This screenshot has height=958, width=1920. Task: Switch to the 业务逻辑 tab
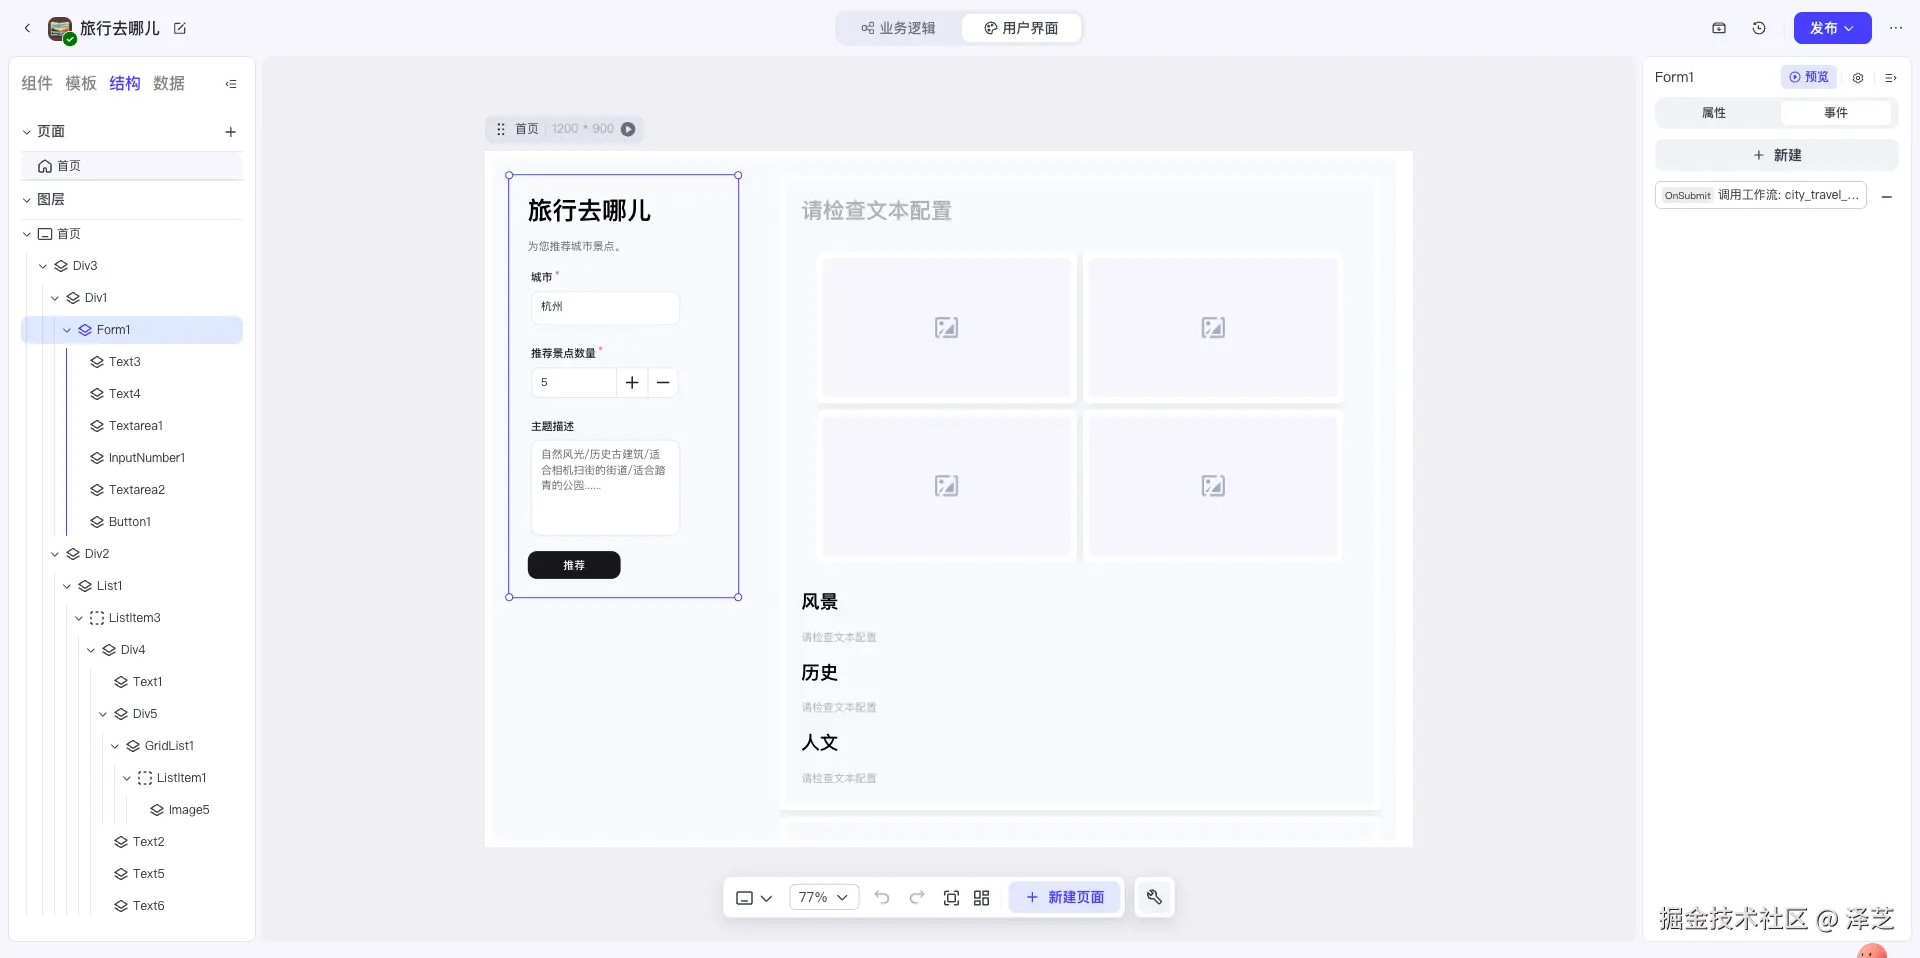(898, 28)
